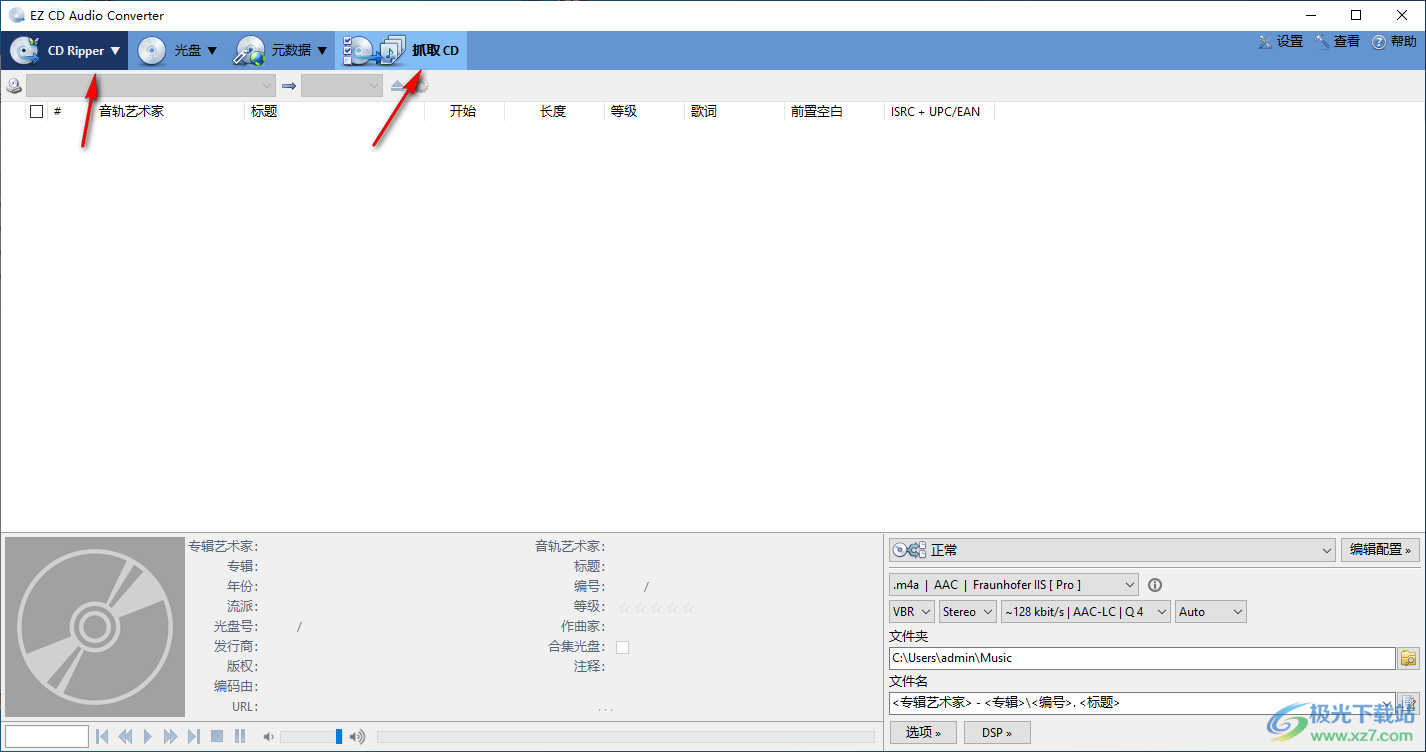Screen dimensions: 1426x752
Task: Open the CD Ripper mode menu
Action: [x=65, y=50]
